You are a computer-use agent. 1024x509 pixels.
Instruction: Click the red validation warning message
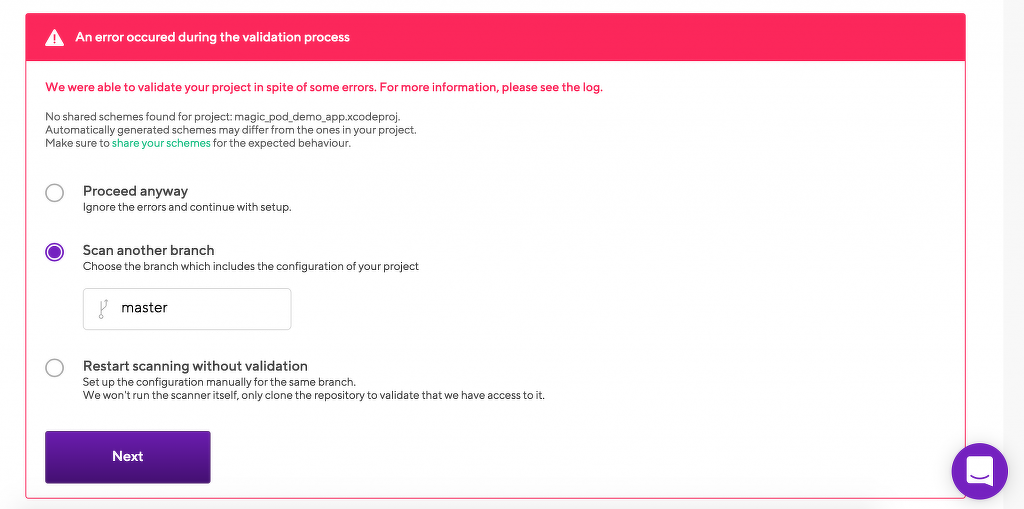coord(324,87)
